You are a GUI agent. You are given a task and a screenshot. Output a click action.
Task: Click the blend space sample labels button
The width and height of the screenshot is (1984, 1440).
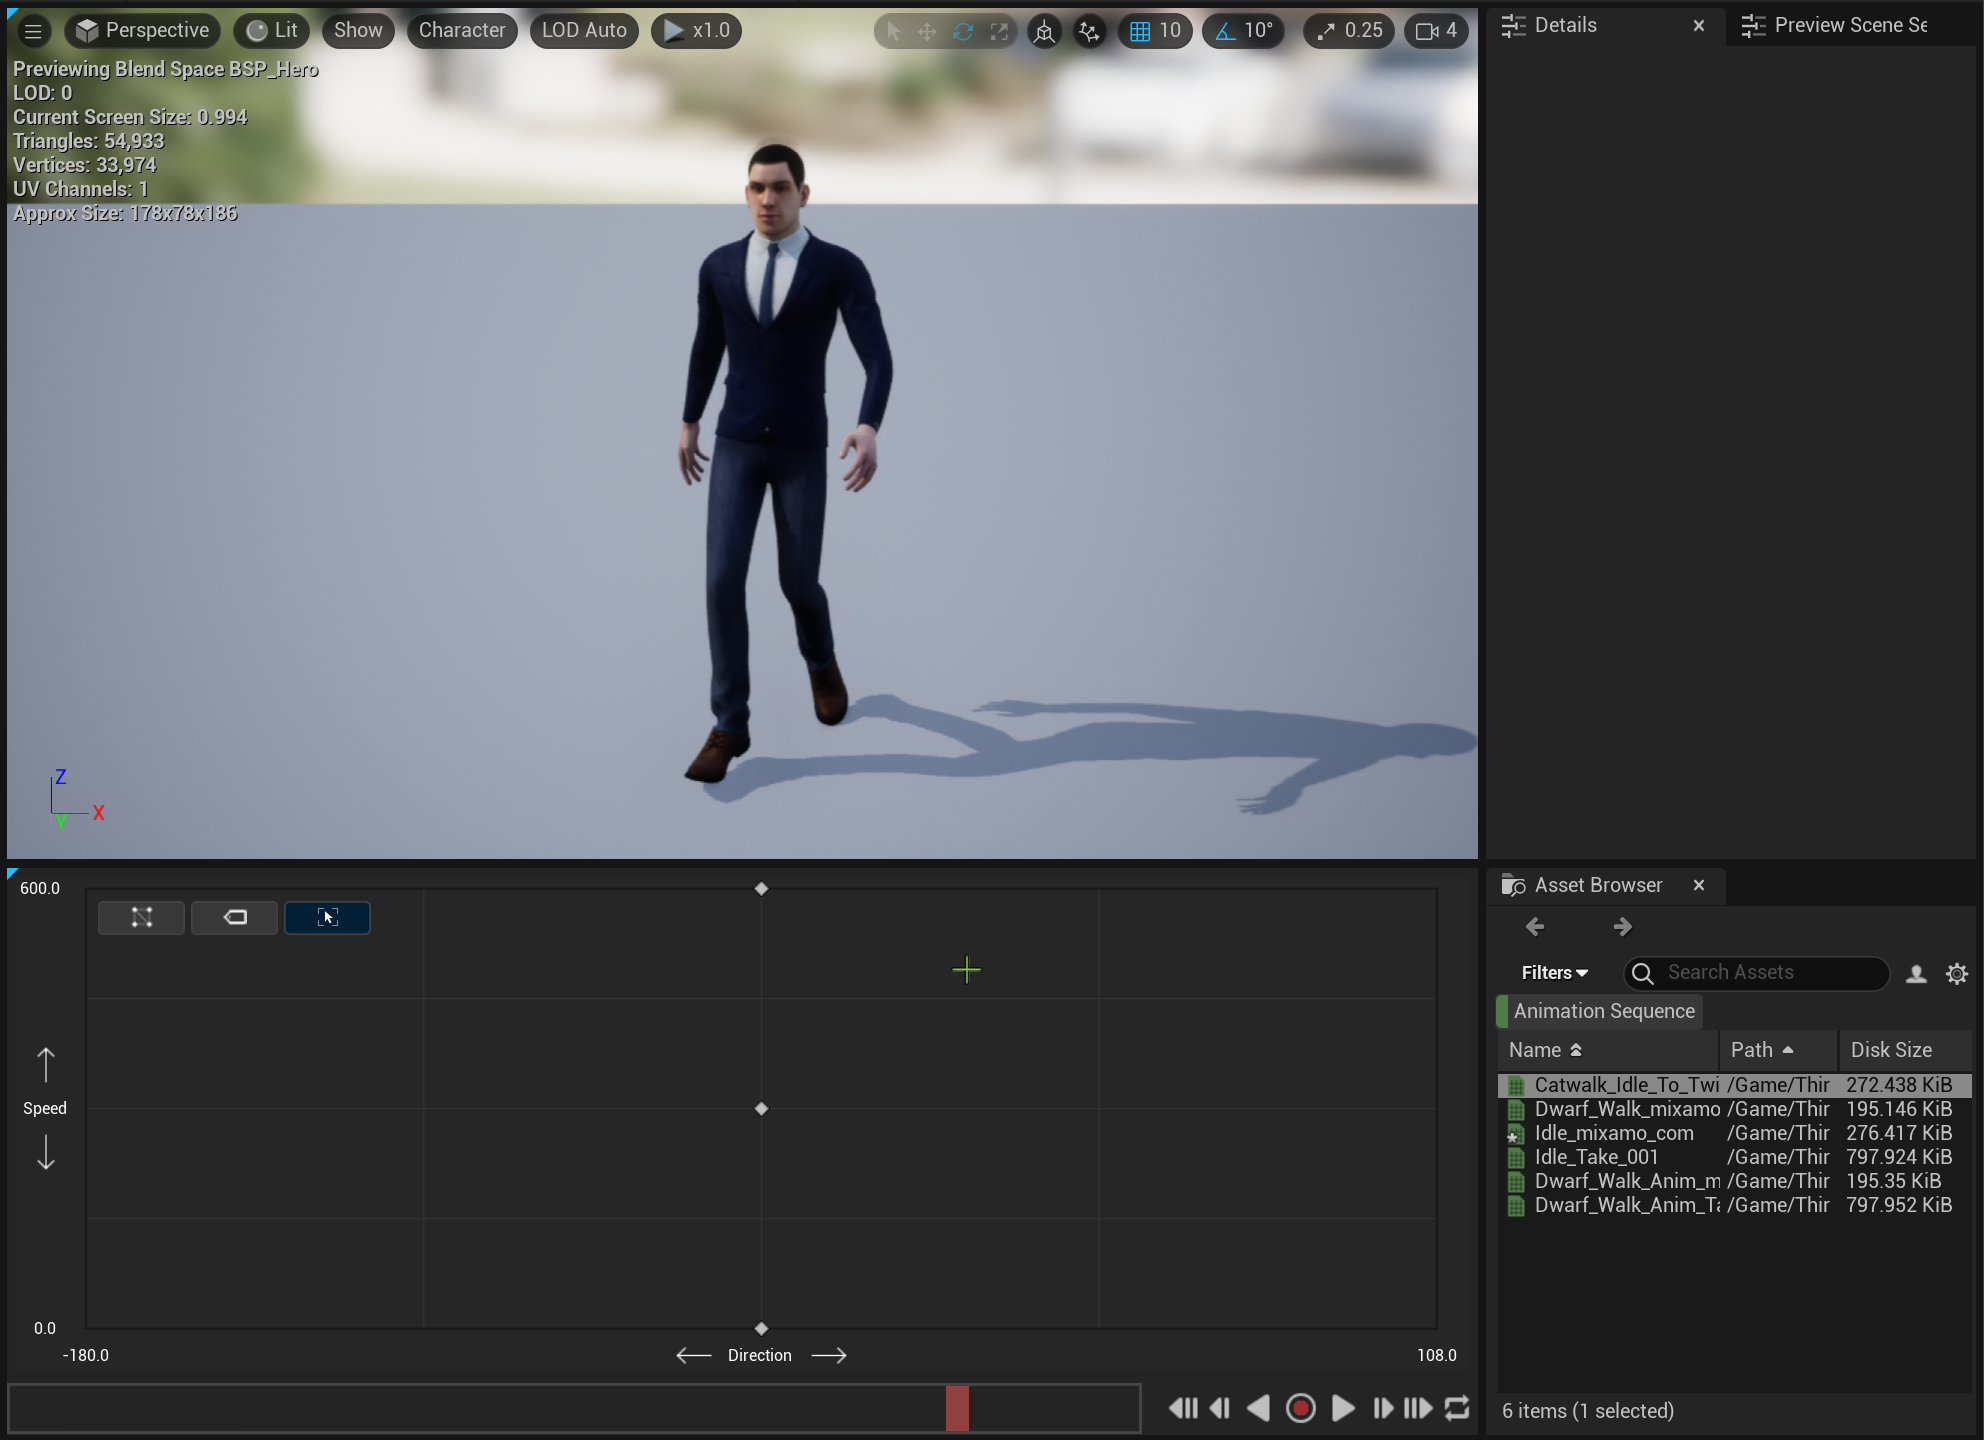234,917
